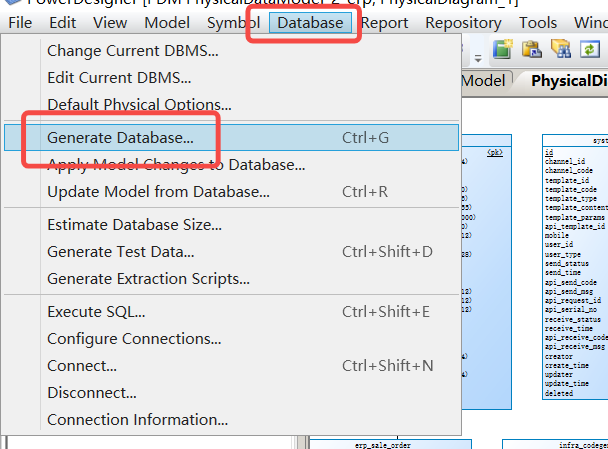Select the erp_sale_order table header
Viewport: 608px width, 449px height.
point(382,446)
